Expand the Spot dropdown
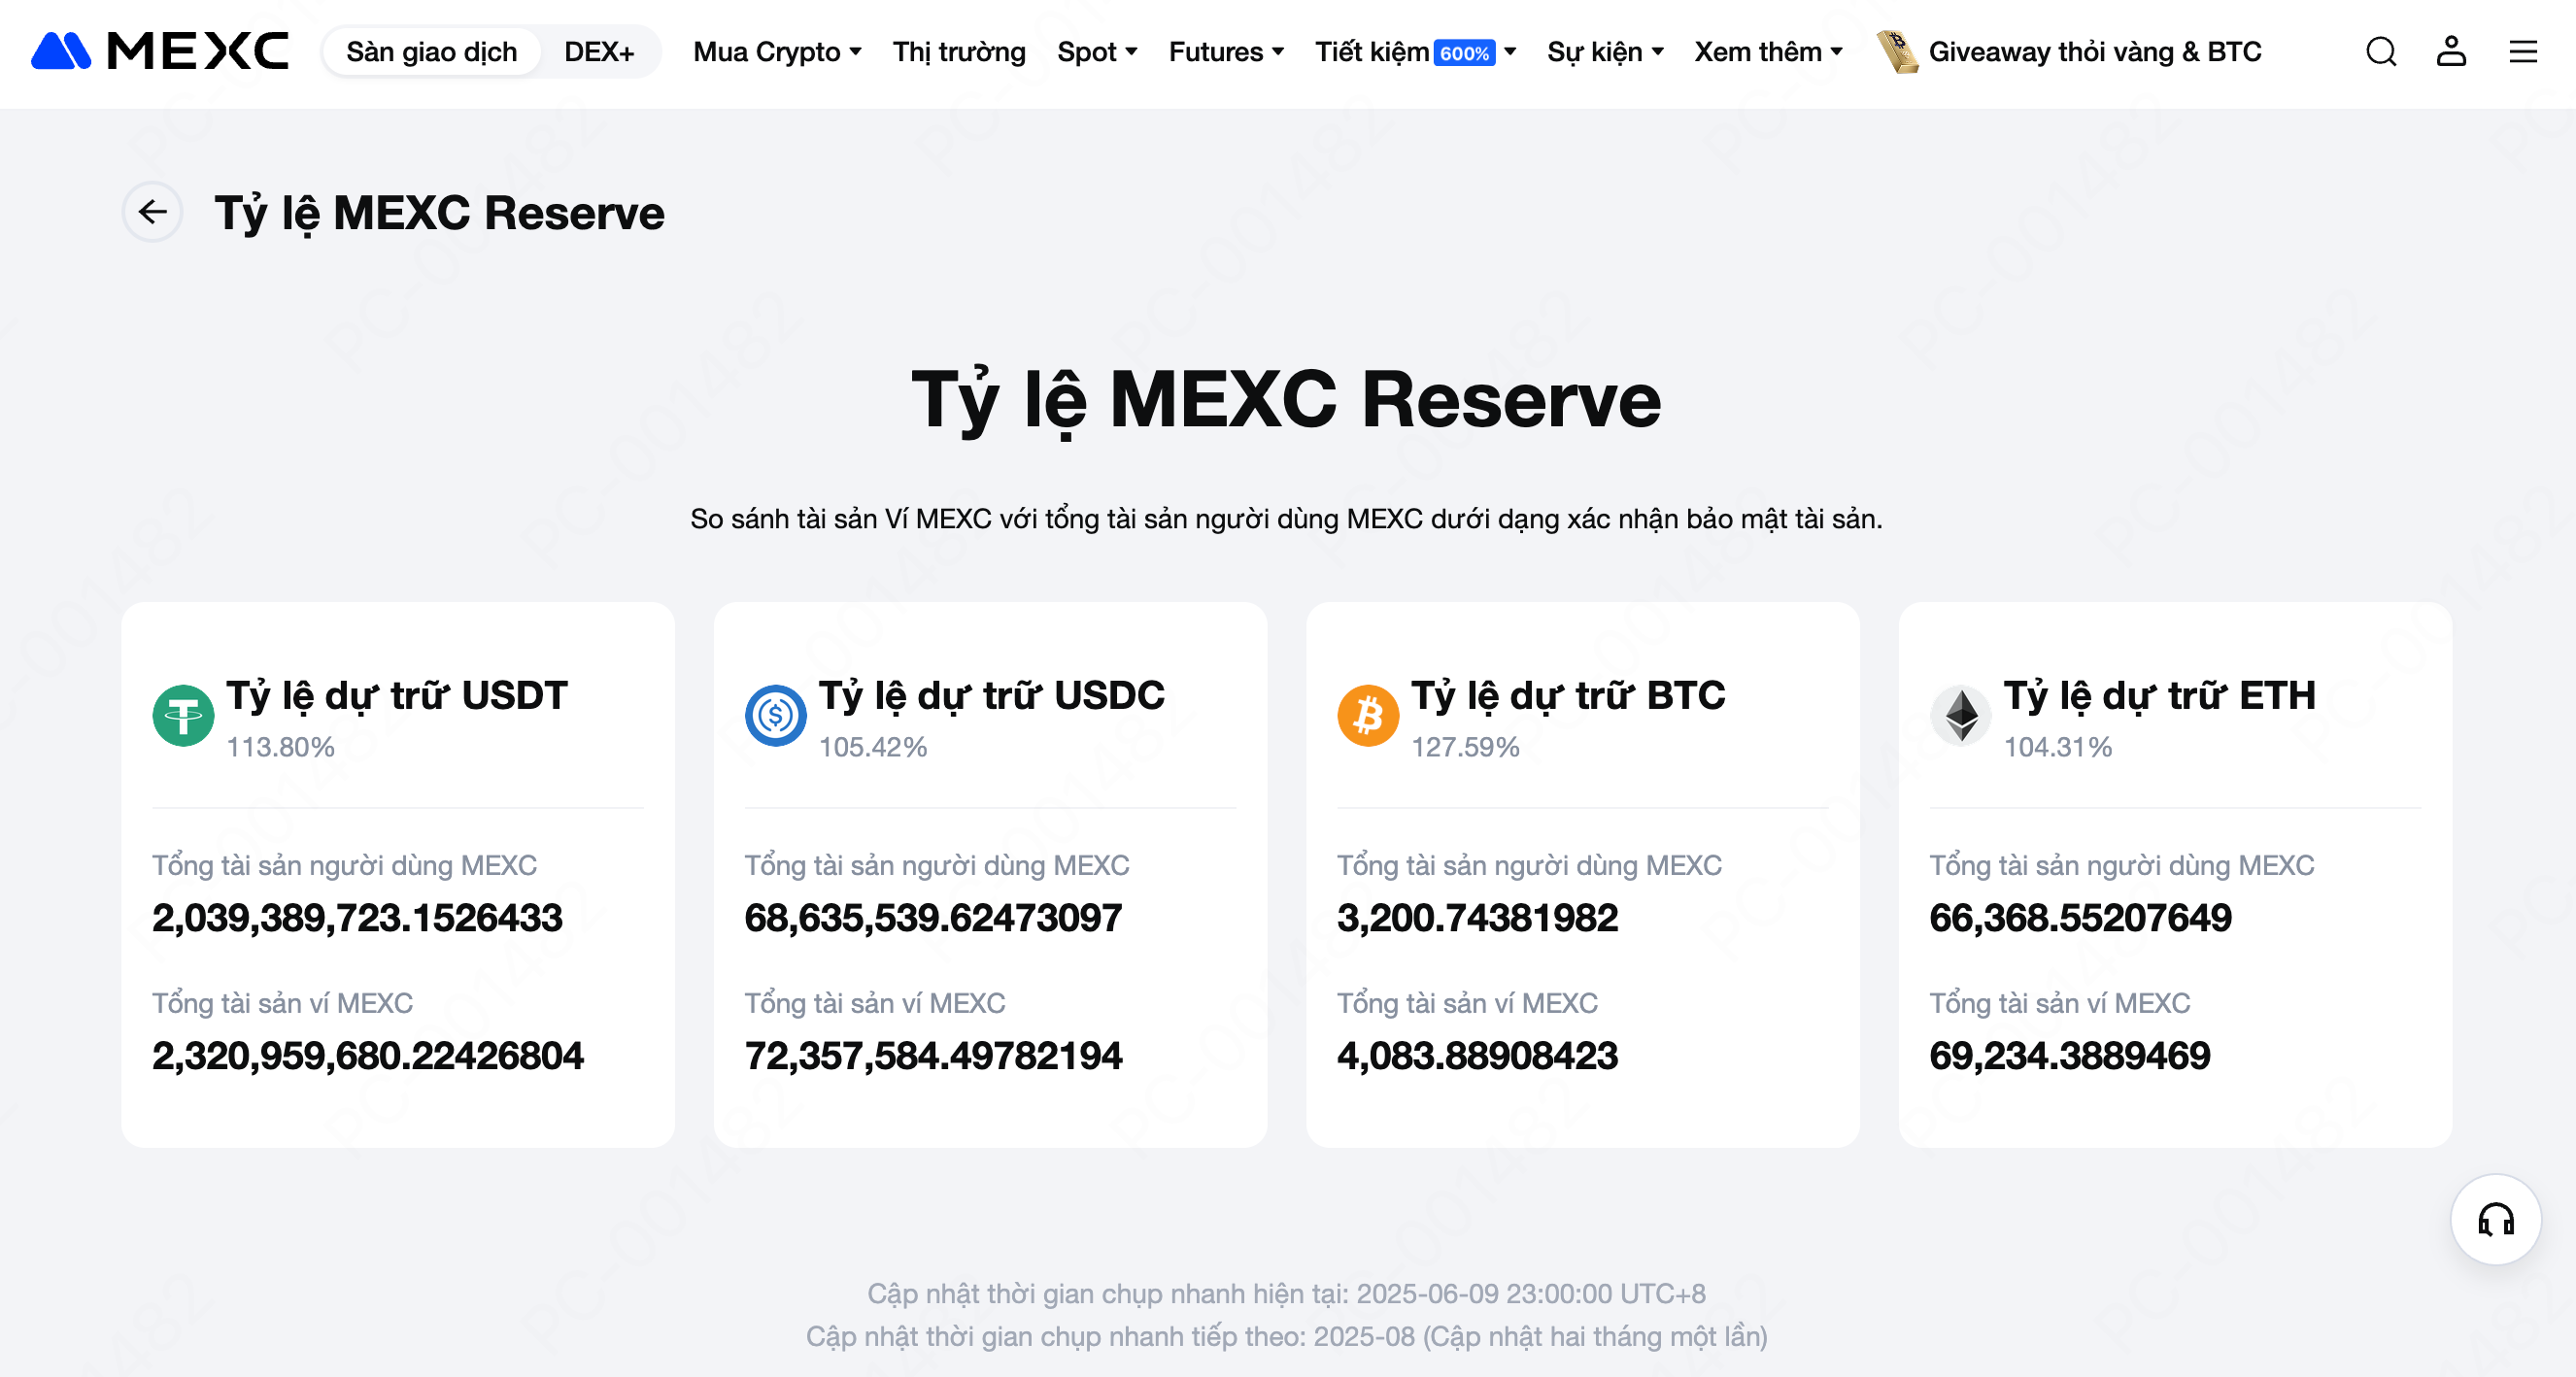 [1097, 51]
